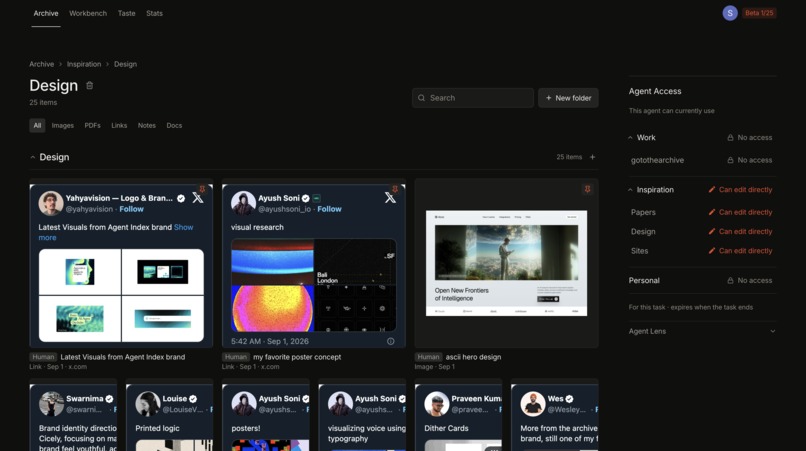Open the Printed logic post
Screen dimensions: 806x451
coord(170,417)
